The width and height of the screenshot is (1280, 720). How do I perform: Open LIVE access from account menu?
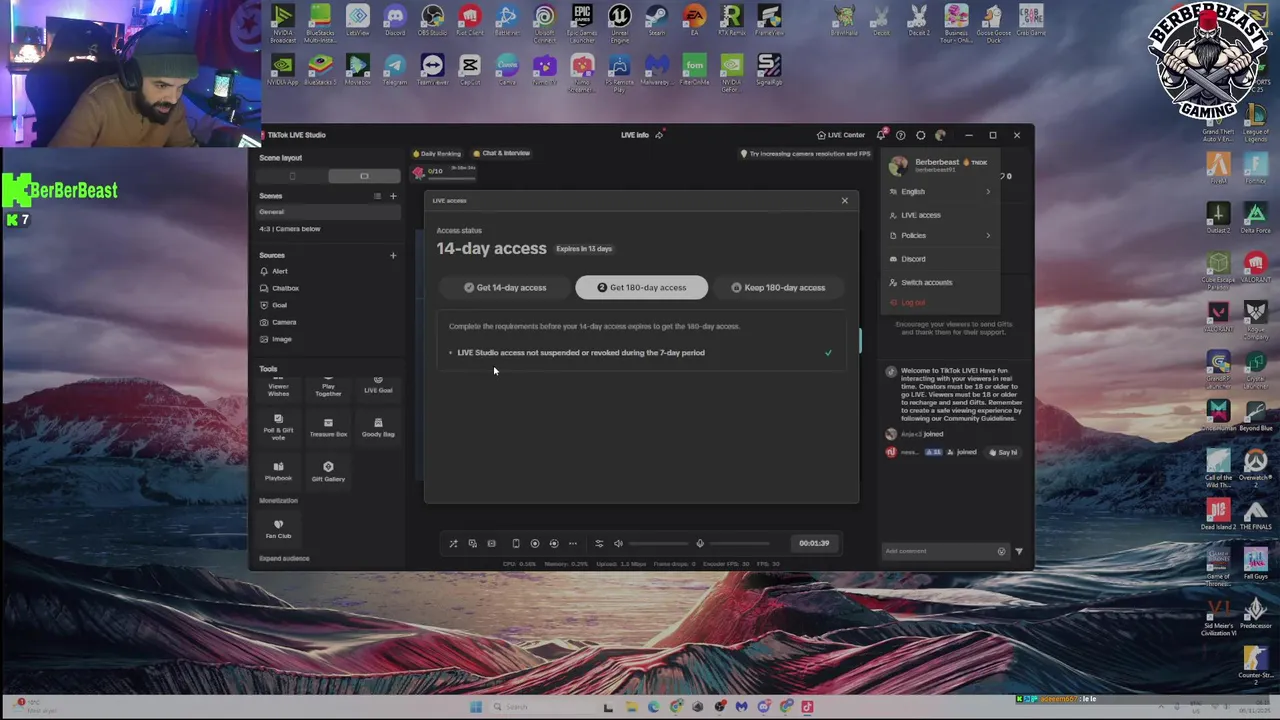[x=940, y=215]
